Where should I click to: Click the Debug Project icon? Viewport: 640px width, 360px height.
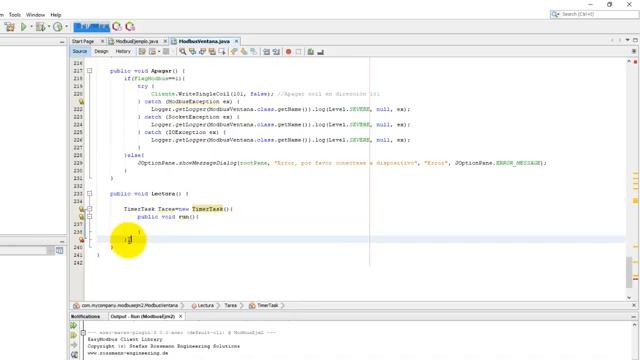(x=40, y=27)
